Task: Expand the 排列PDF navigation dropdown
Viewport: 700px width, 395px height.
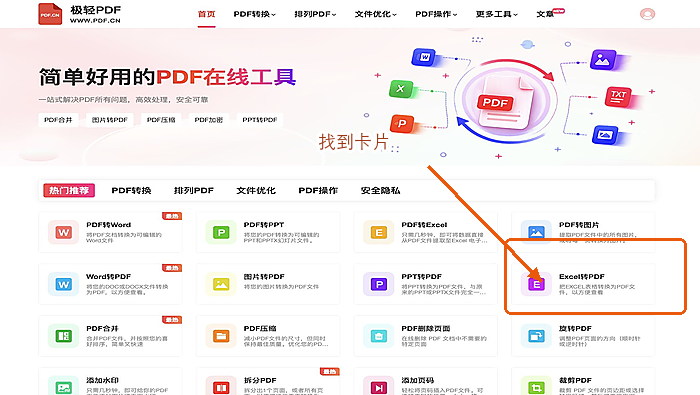Action: 315,14
